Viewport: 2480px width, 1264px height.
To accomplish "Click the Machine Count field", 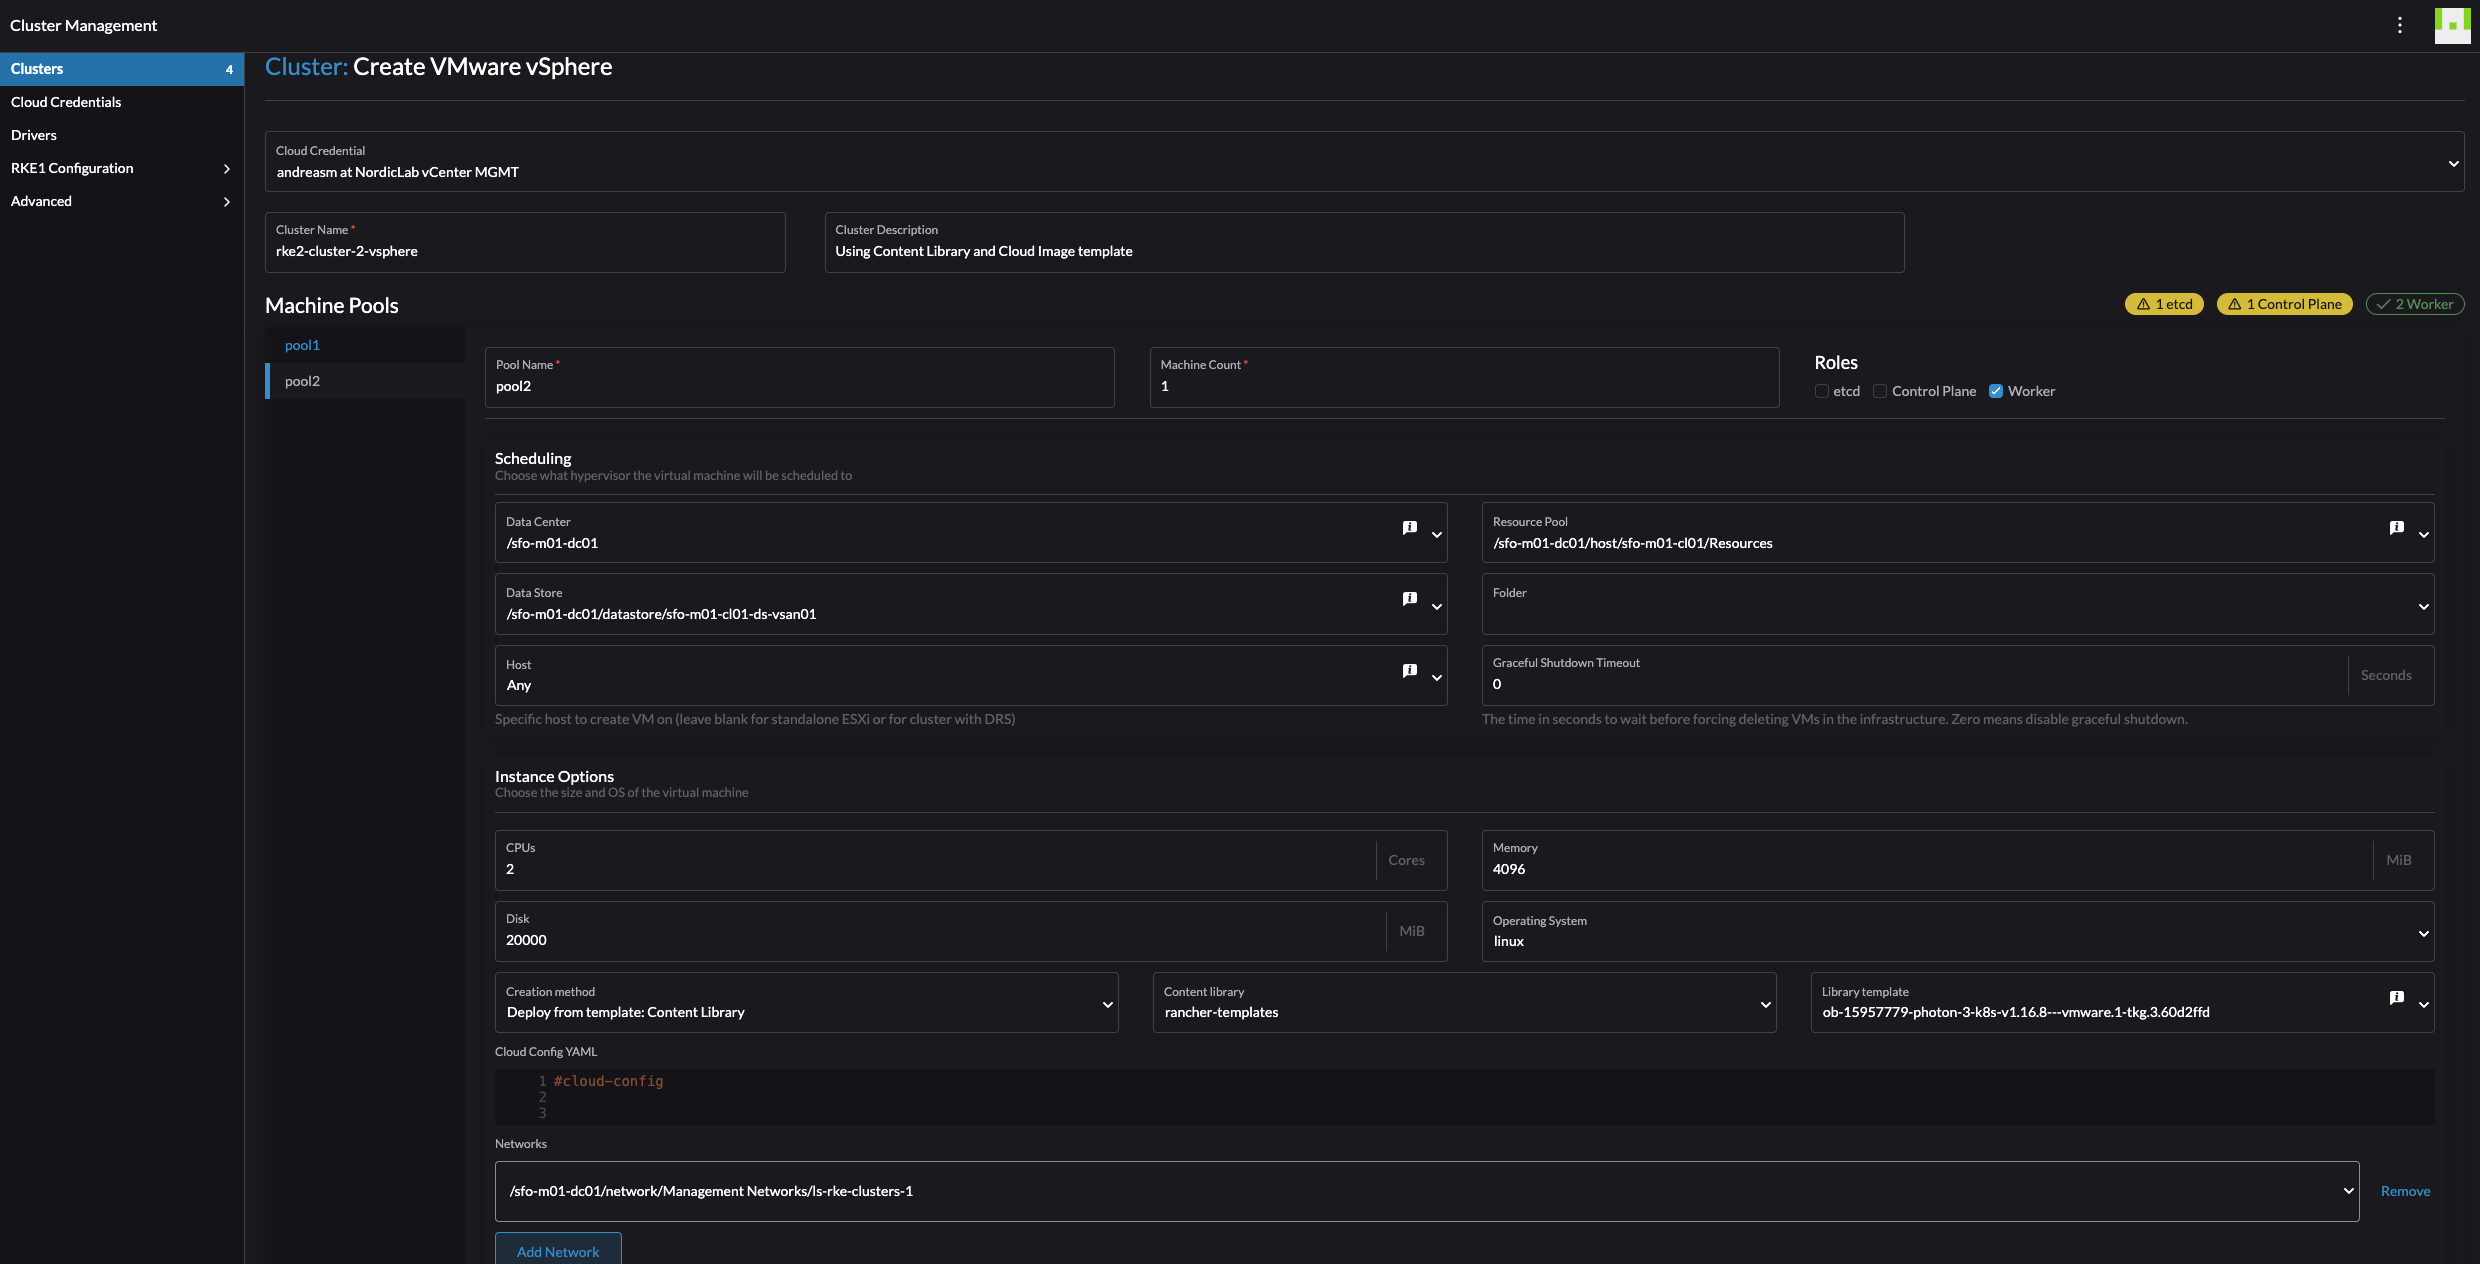I will coord(1464,377).
